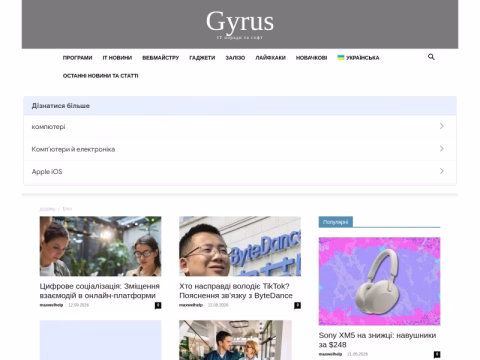Viewport: 480px width, 360px height.
Task: Click author name under TikTok article
Action: pyautogui.click(x=191, y=305)
